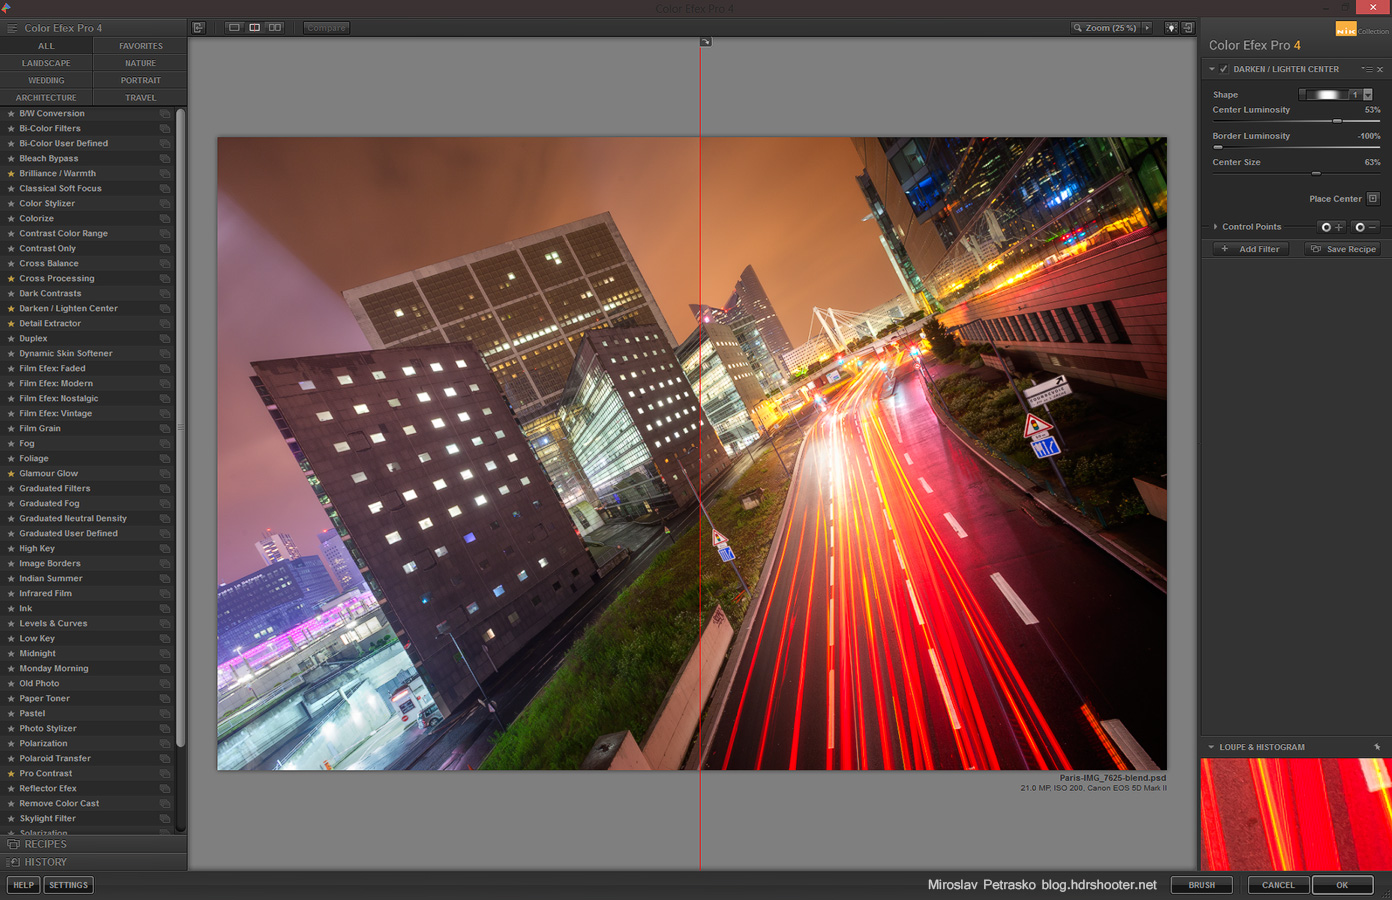This screenshot has width=1392, height=900.
Task: Open presets icon for Old Photo
Action: pyautogui.click(x=165, y=684)
